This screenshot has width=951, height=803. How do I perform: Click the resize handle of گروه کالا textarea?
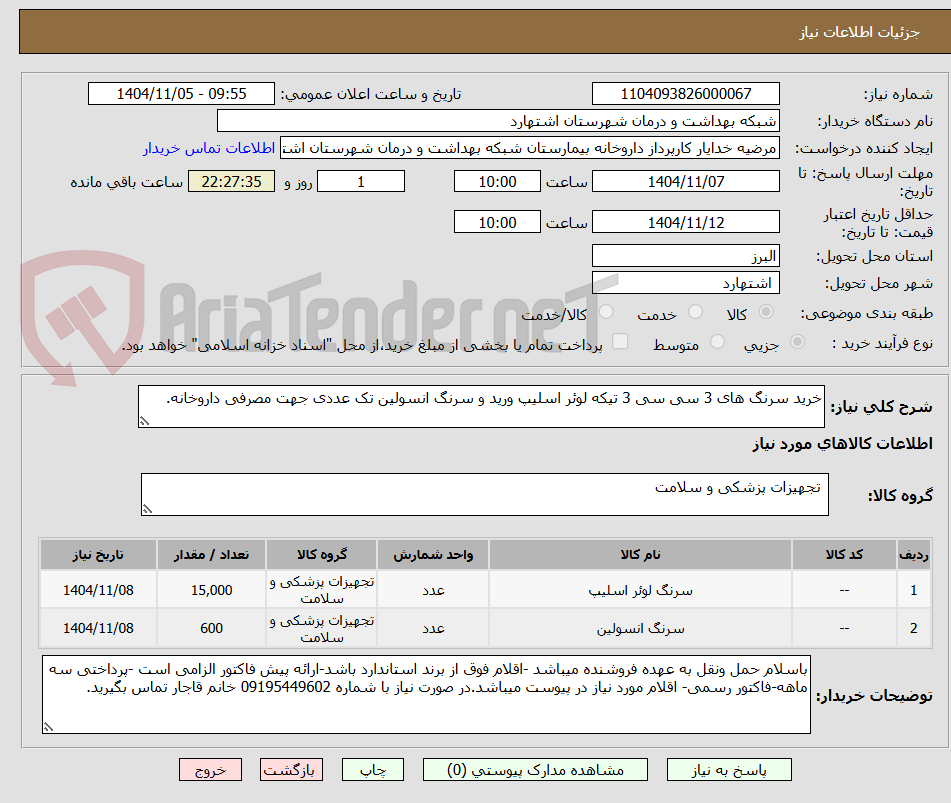[x=147, y=509]
